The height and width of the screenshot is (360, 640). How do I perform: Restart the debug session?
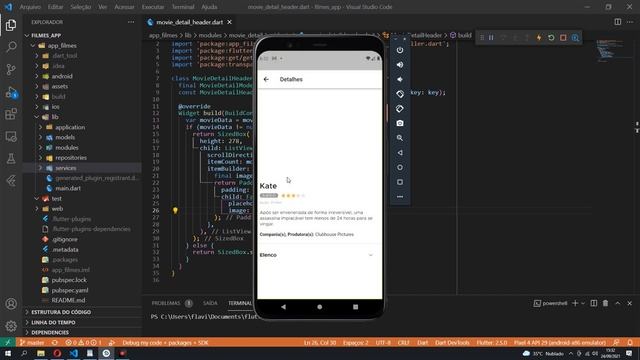(551, 38)
